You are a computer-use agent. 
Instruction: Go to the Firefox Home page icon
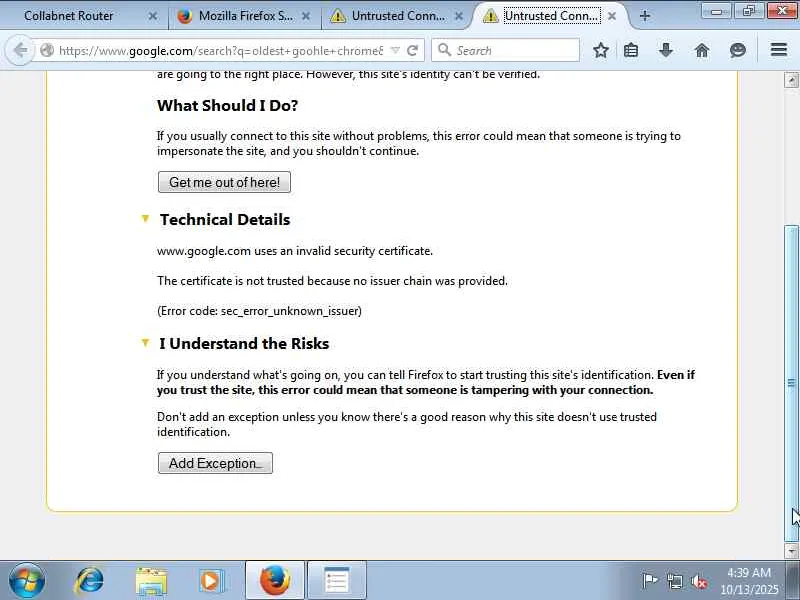click(702, 50)
